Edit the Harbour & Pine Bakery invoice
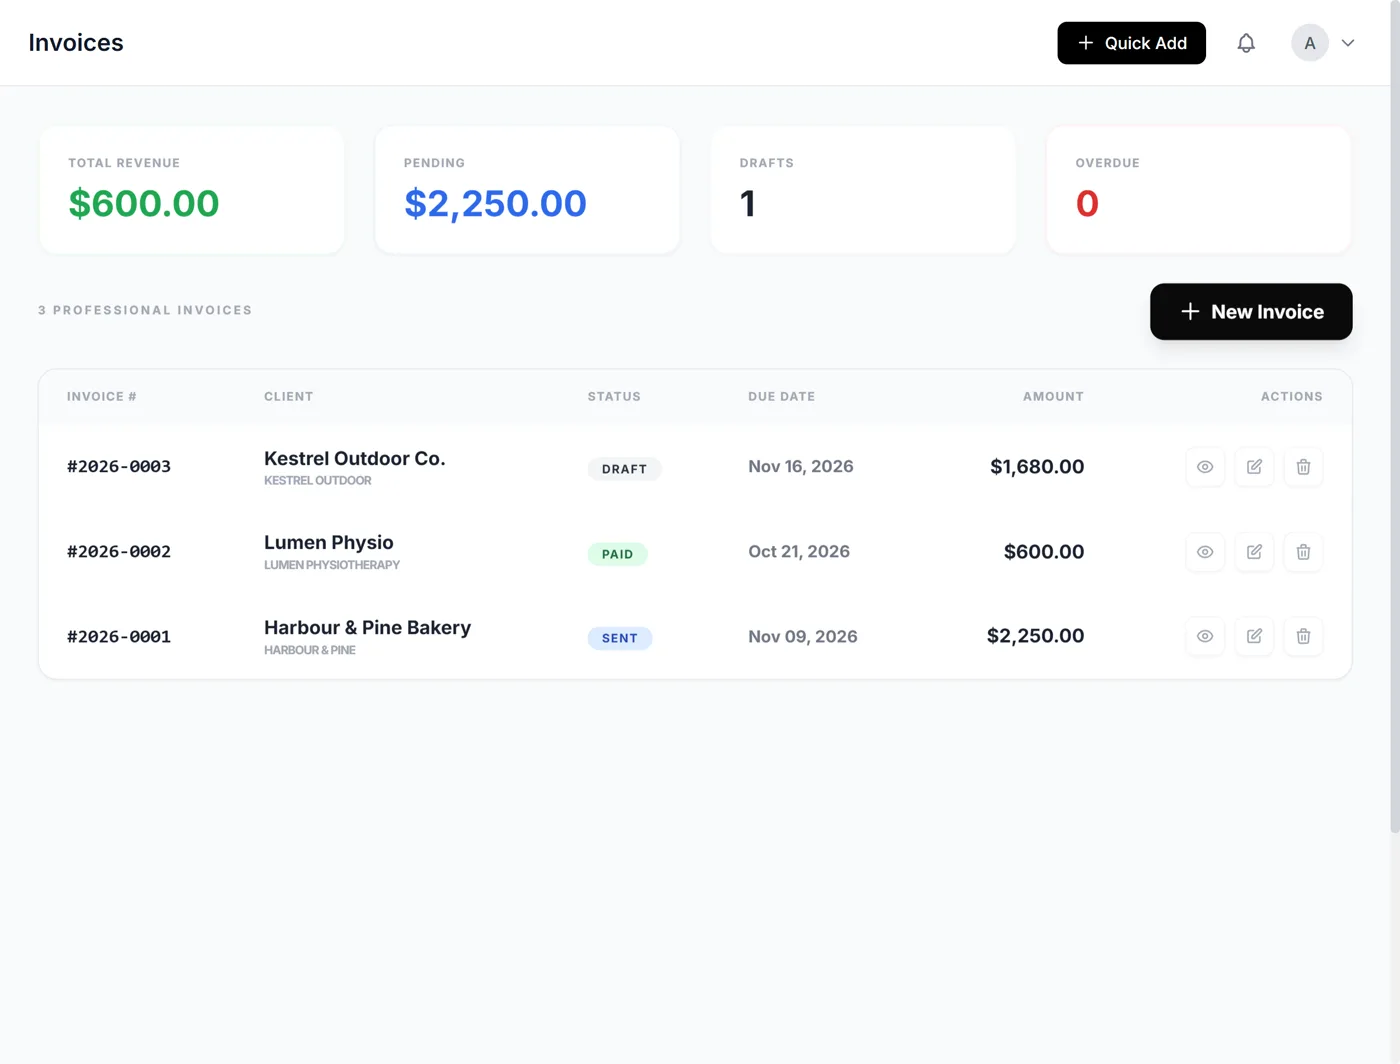1400x1064 pixels. point(1254,636)
